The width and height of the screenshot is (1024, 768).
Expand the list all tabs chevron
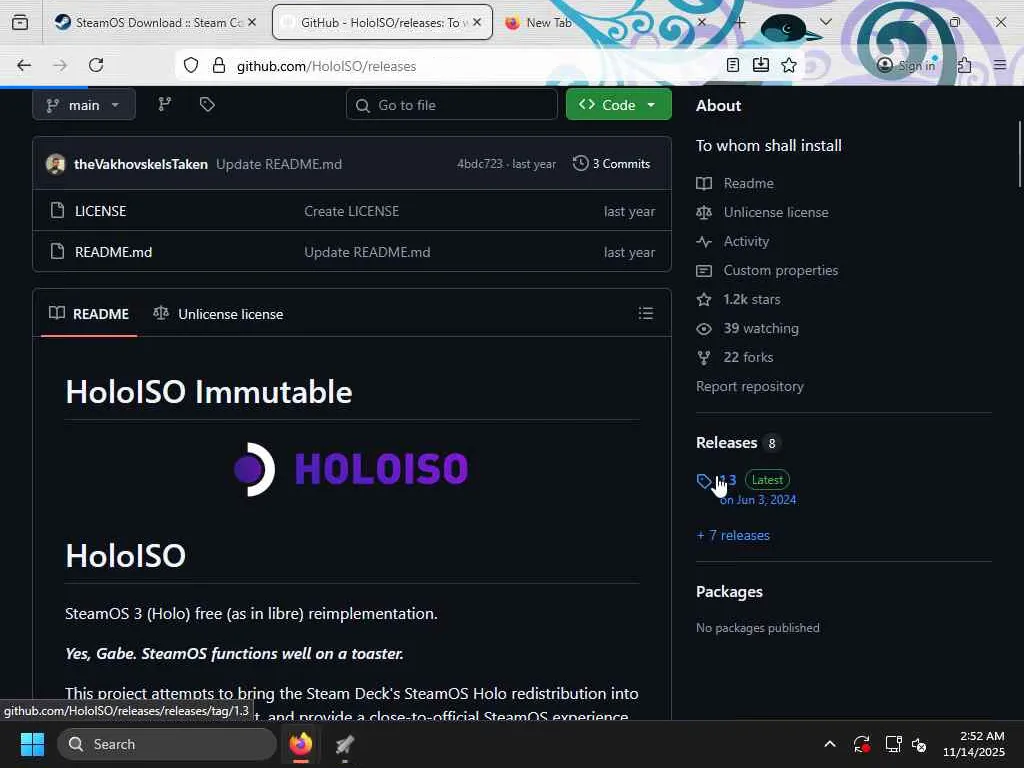click(825, 22)
